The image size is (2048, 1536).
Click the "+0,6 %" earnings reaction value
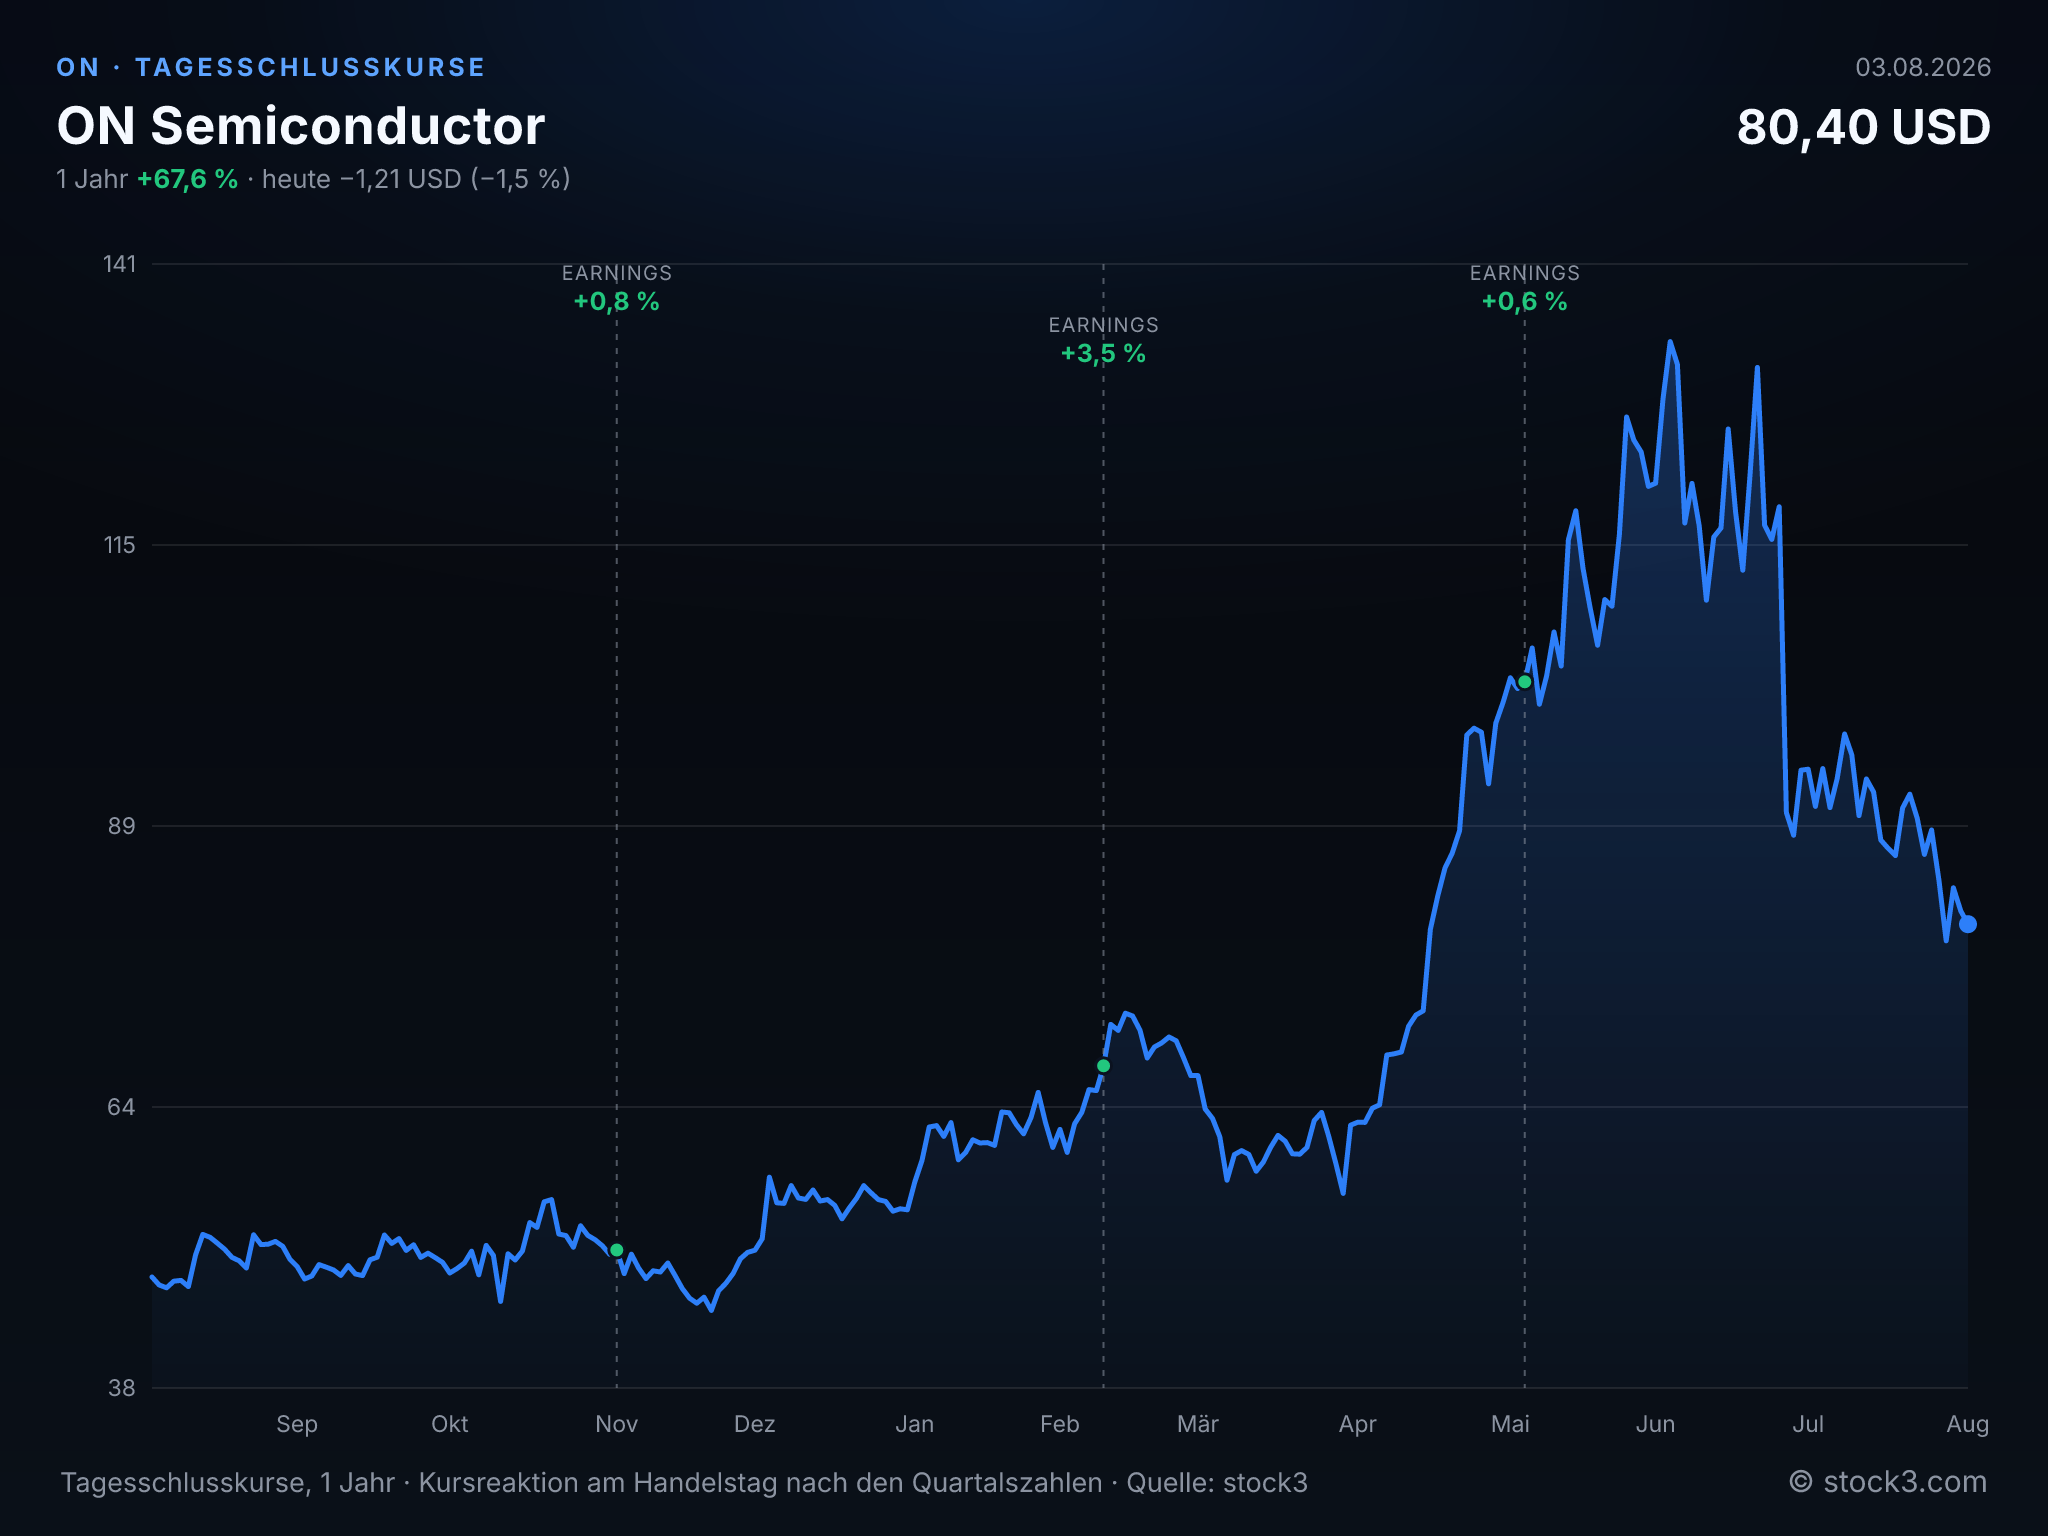[x=1524, y=302]
